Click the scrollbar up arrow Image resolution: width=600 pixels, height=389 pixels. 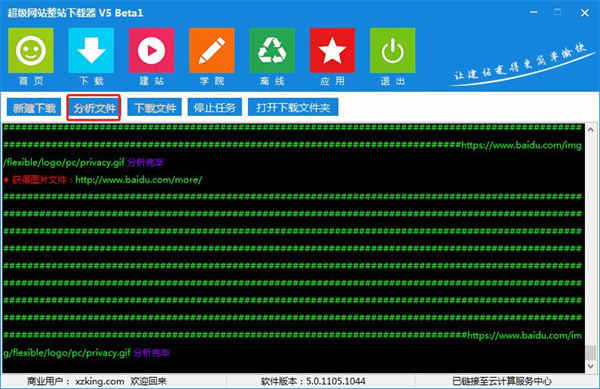pos(590,130)
